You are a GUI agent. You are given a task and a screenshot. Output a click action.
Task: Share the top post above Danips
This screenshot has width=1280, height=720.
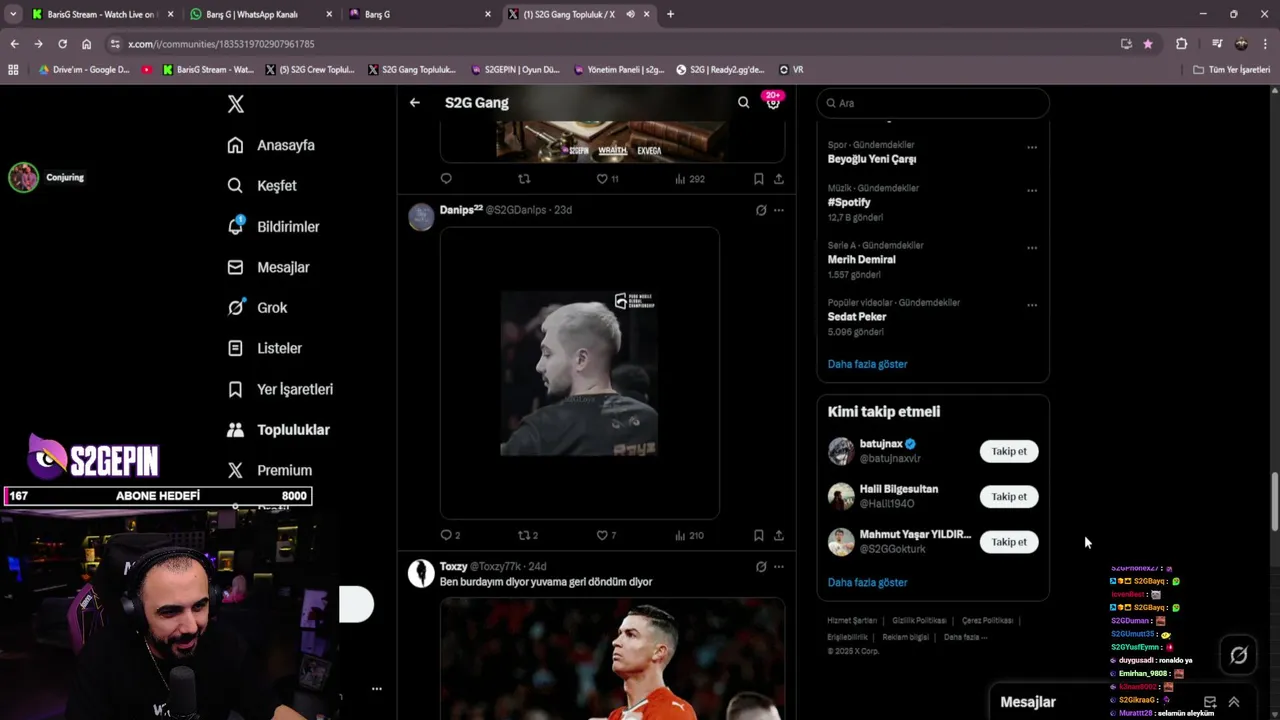779,179
